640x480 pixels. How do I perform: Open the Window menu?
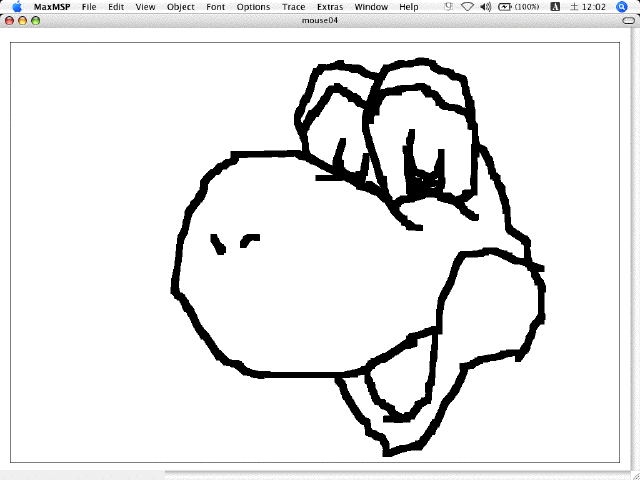pos(371,7)
